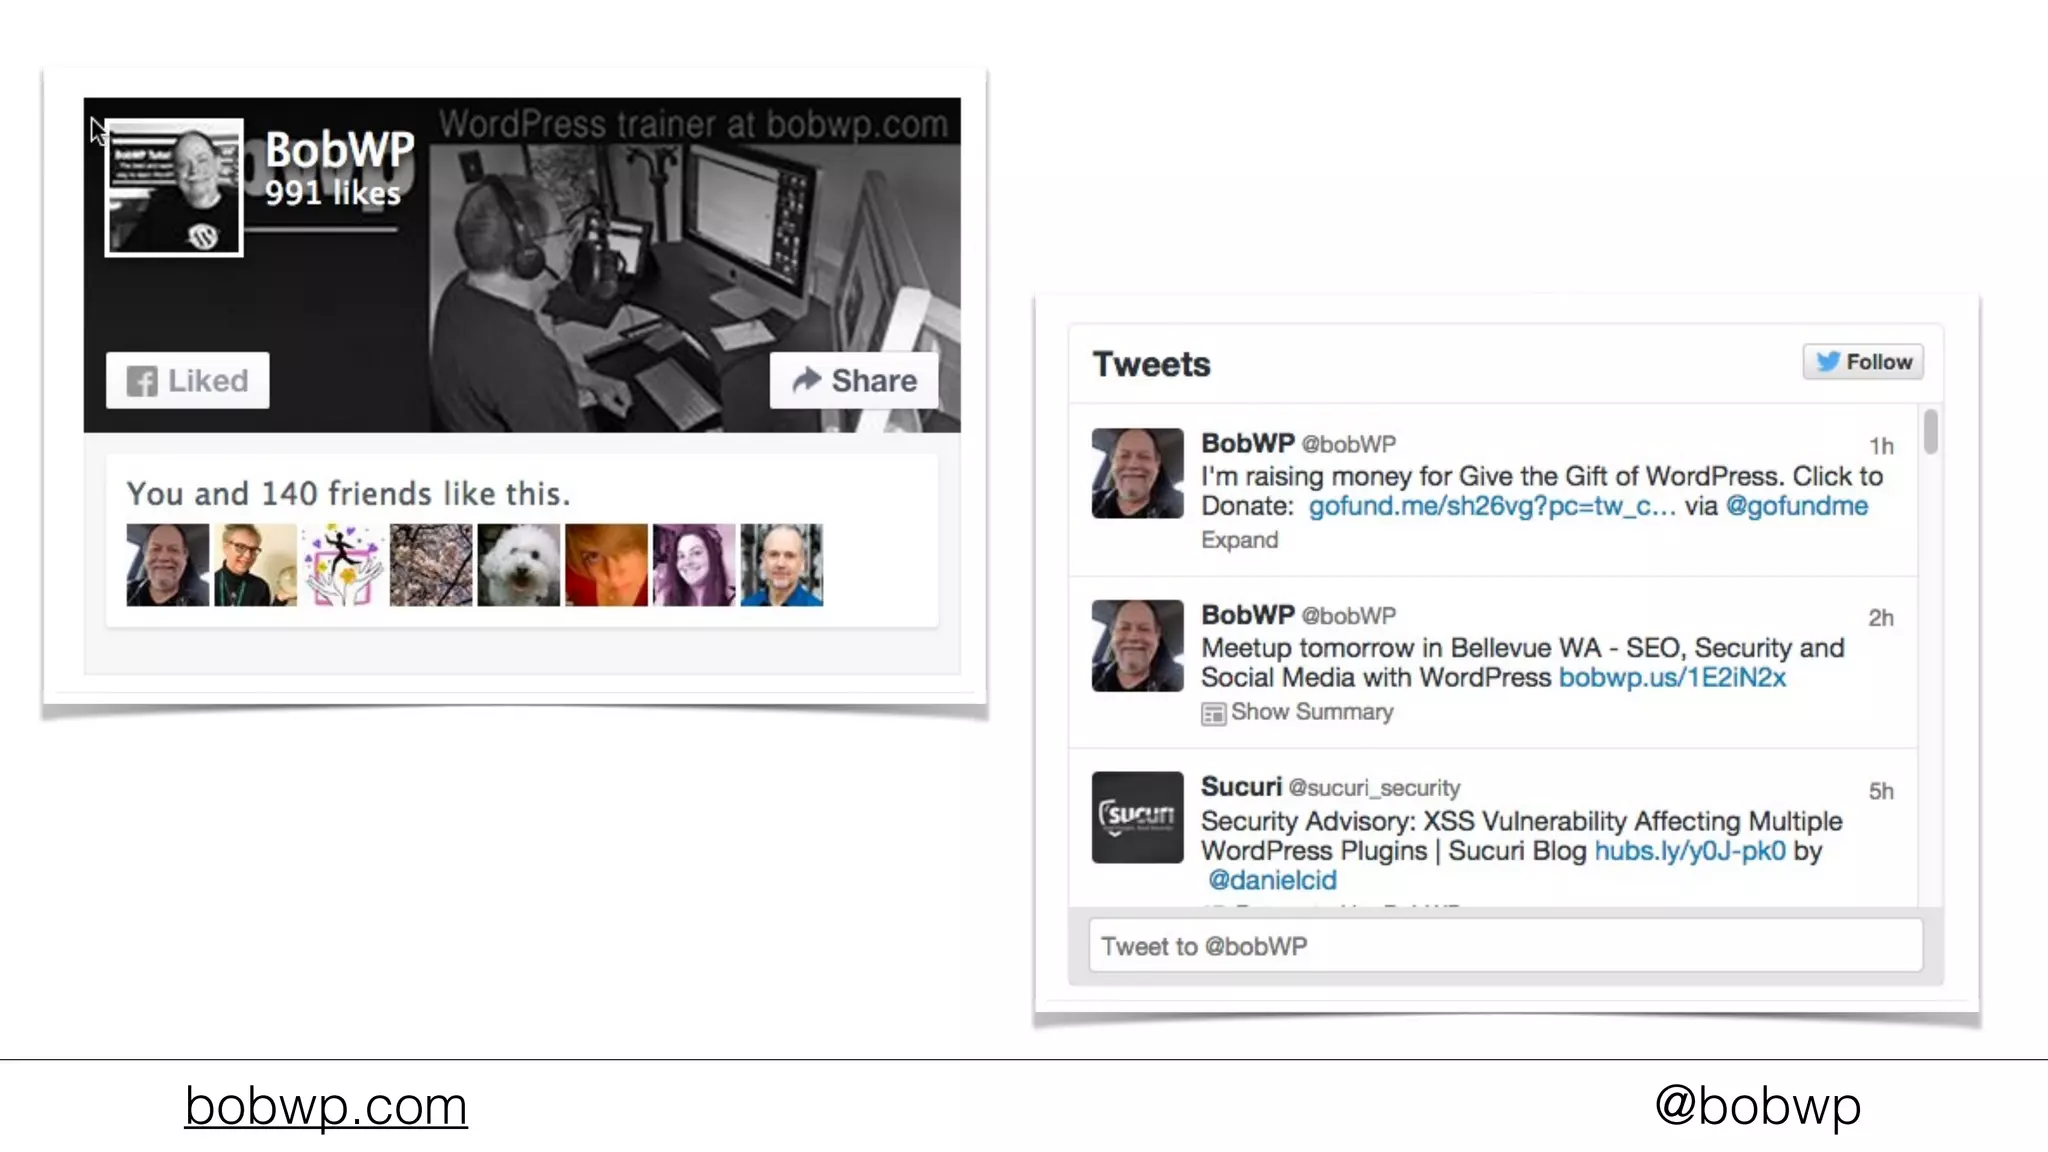Click the @danielcid mention
Viewport: 2048px width, 1152px height.
click(1272, 880)
